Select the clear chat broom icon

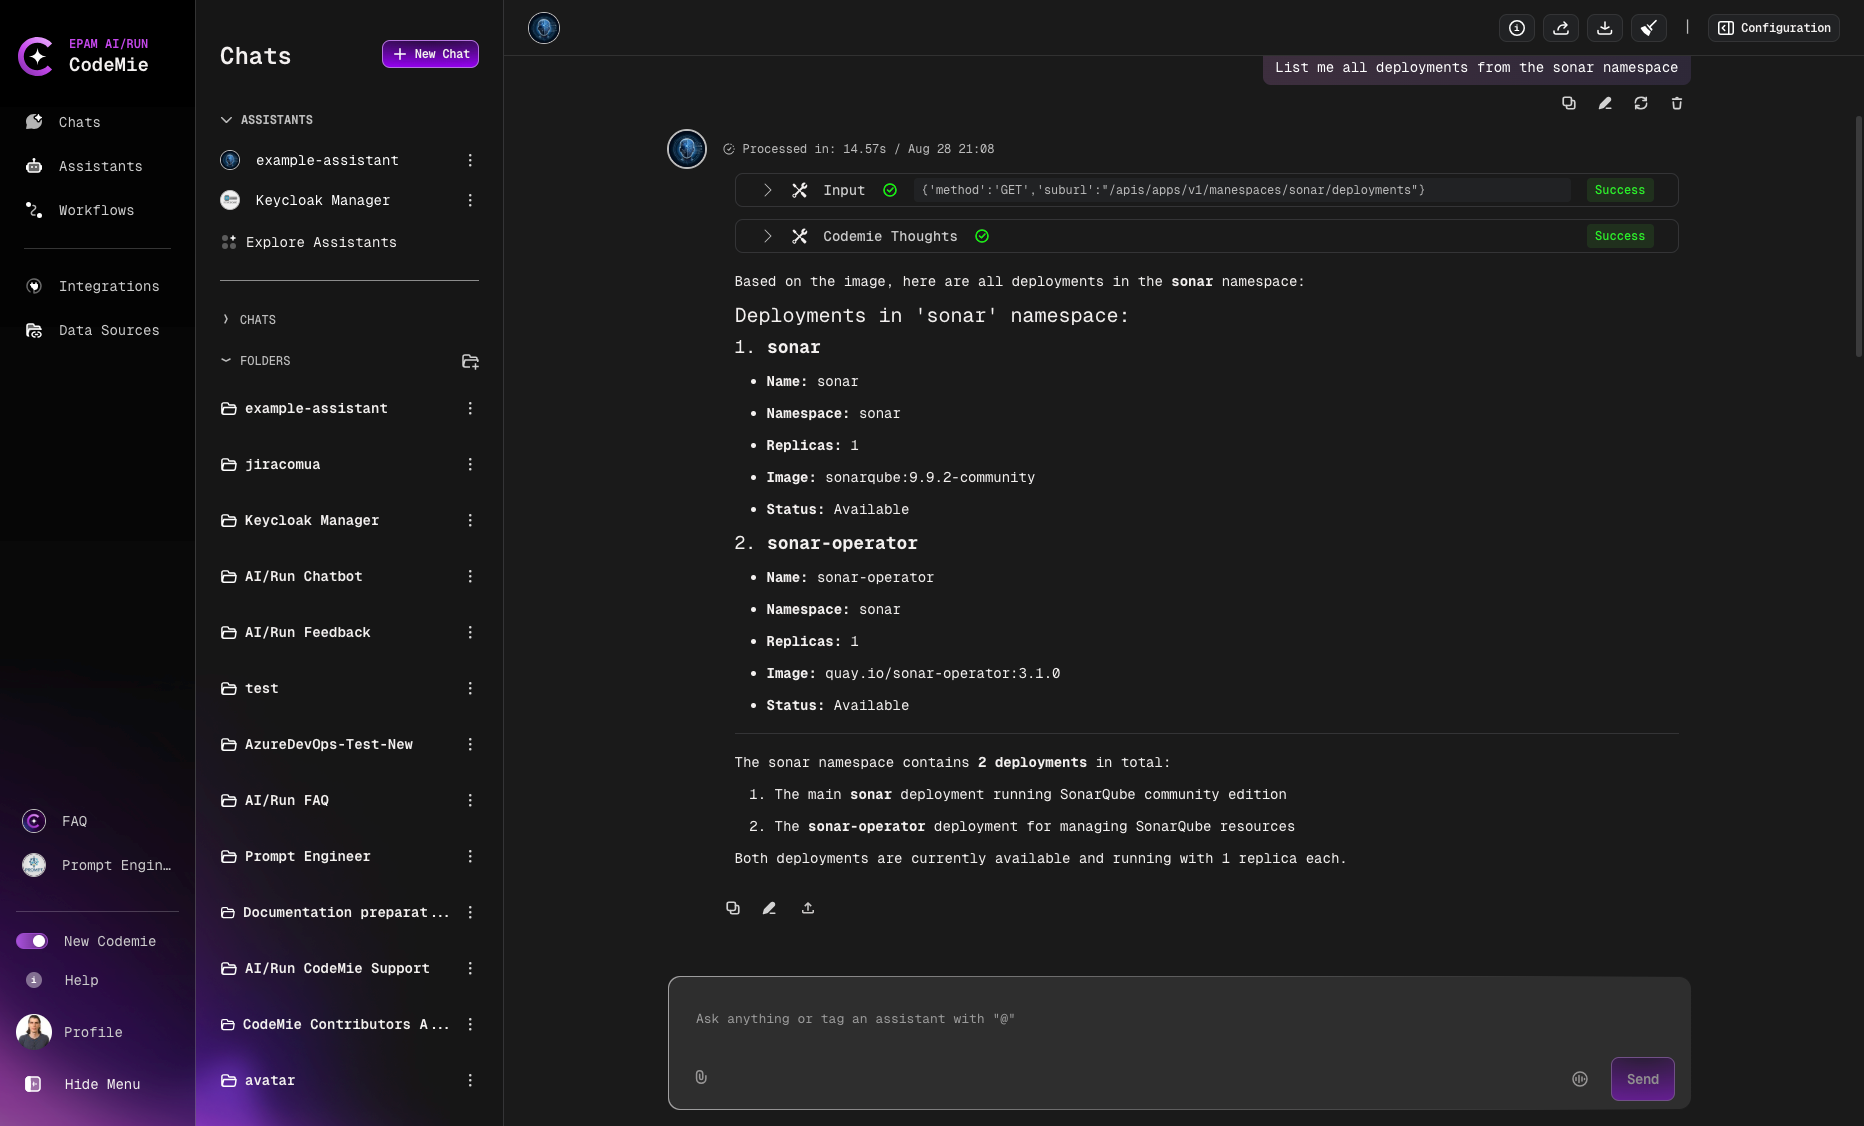pos(1648,28)
